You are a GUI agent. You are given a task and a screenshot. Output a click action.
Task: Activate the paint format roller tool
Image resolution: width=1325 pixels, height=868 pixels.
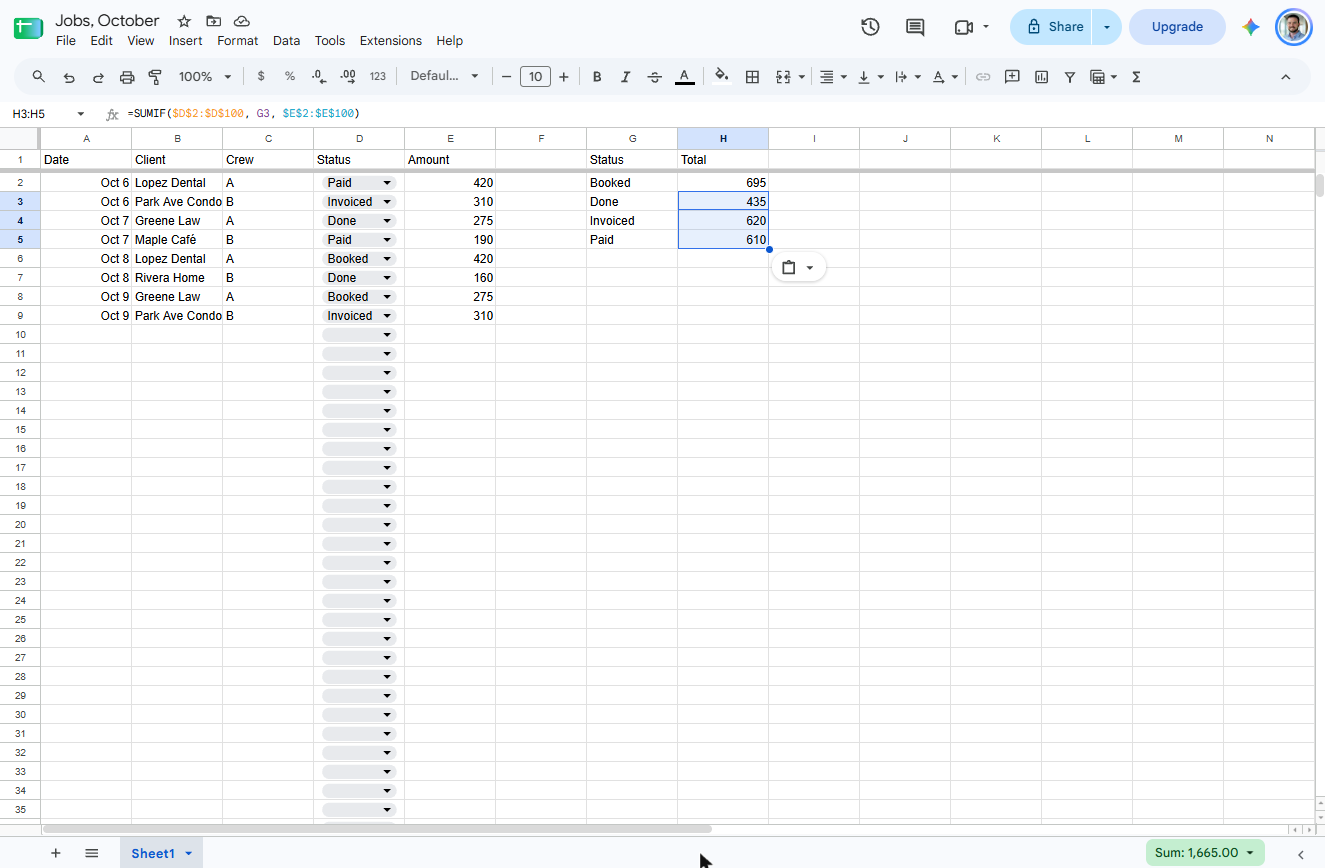click(x=155, y=77)
